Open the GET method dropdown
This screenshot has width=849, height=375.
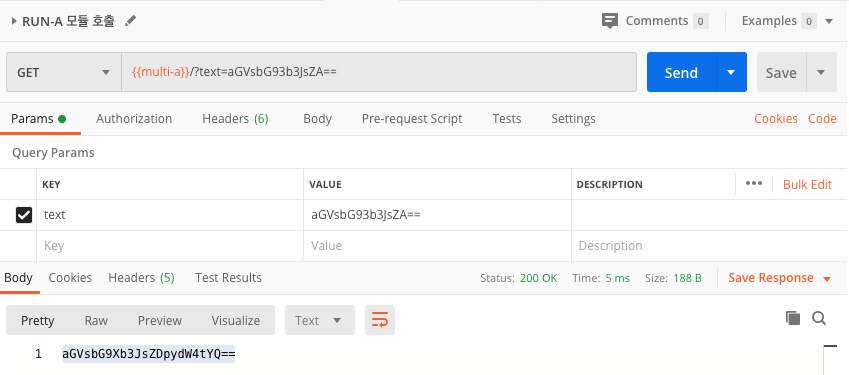click(x=63, y=72)
